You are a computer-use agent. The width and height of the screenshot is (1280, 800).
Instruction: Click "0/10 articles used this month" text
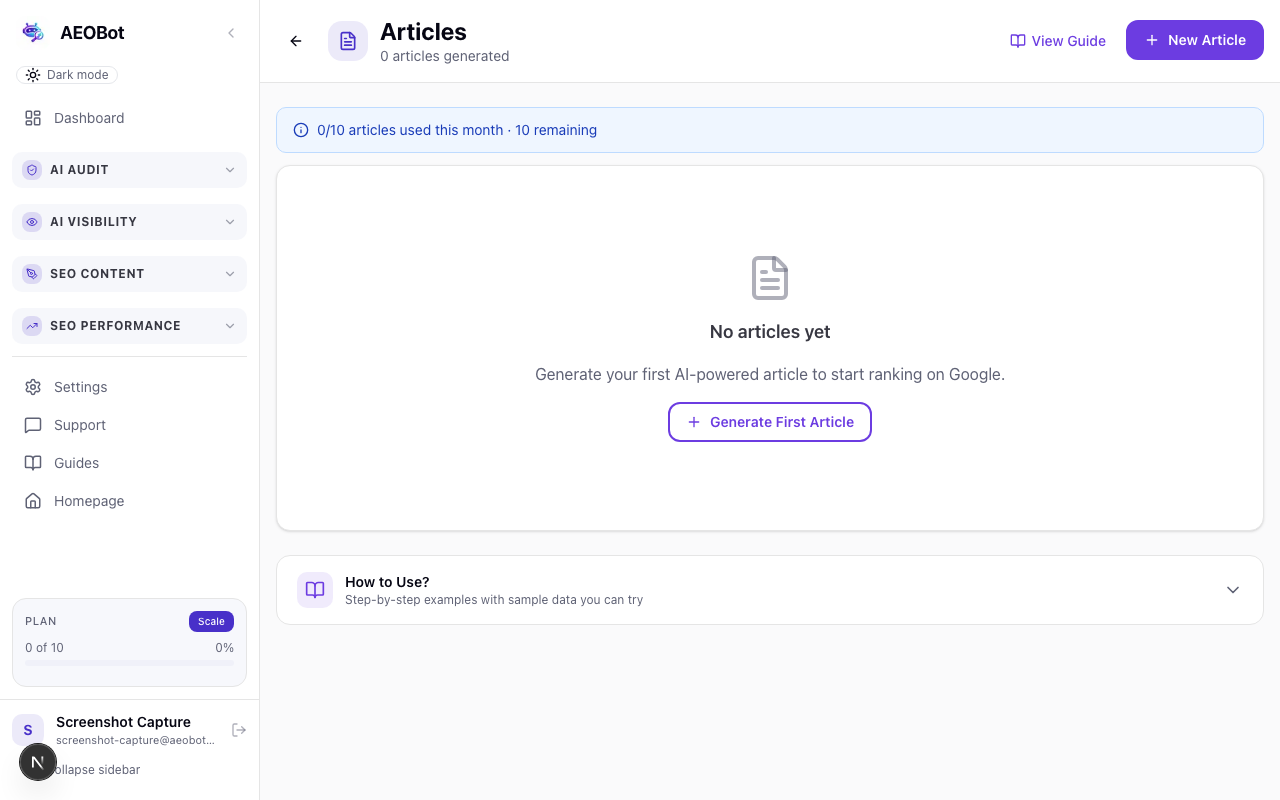pyautogui.click(x=410, y=130)
